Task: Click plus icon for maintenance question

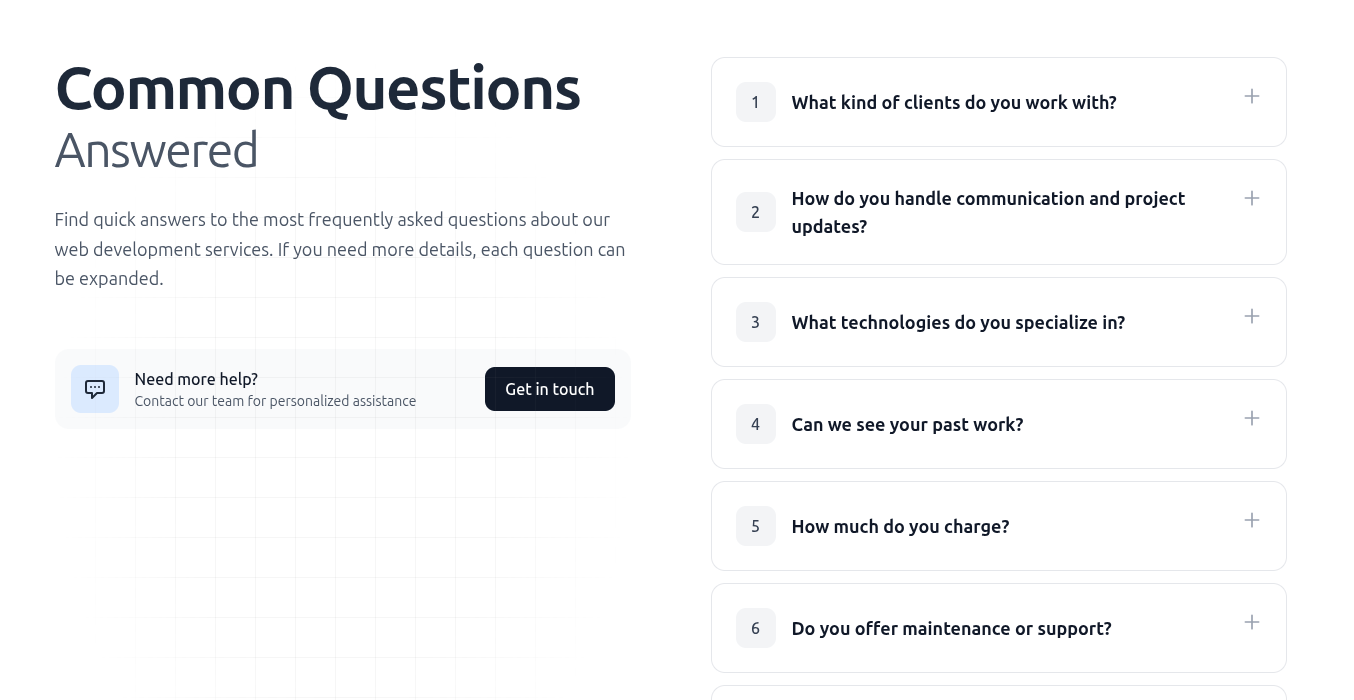Action: 1251,622
